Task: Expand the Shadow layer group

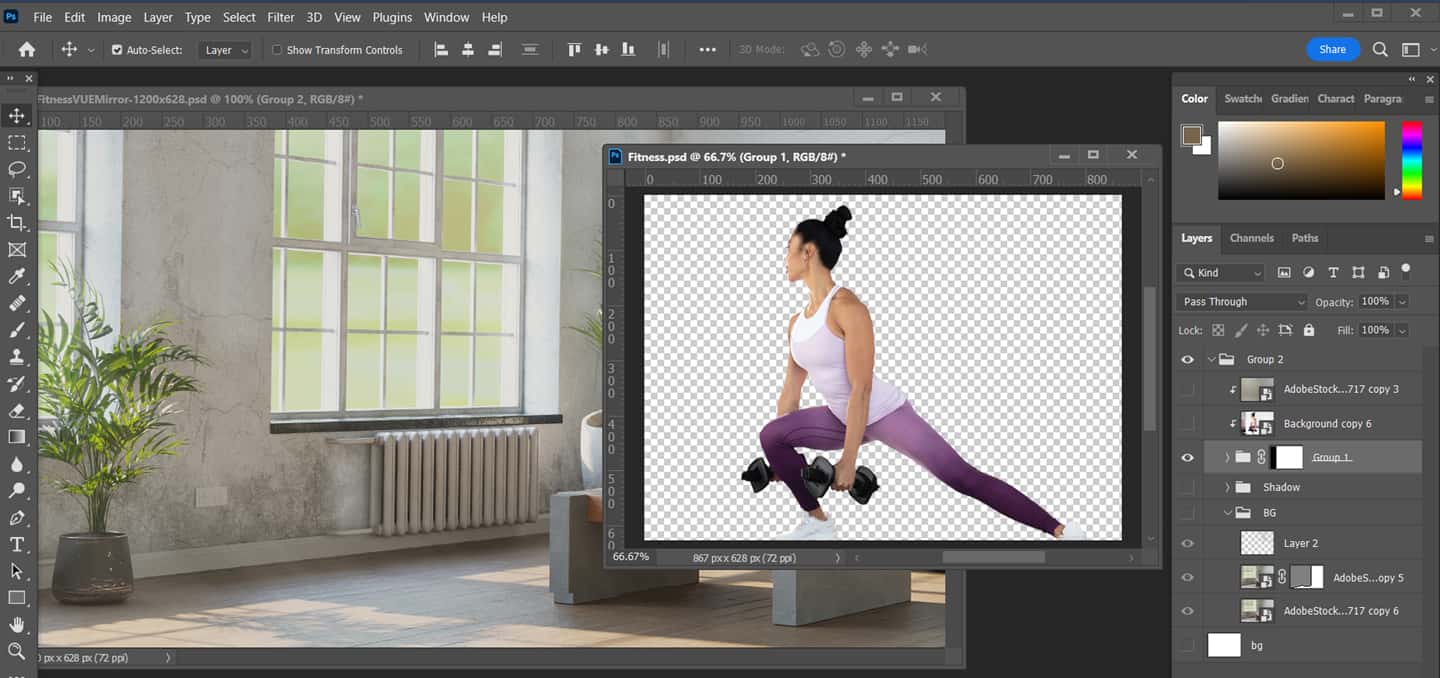Action: pyautogui.click(x=1228, y=487)
